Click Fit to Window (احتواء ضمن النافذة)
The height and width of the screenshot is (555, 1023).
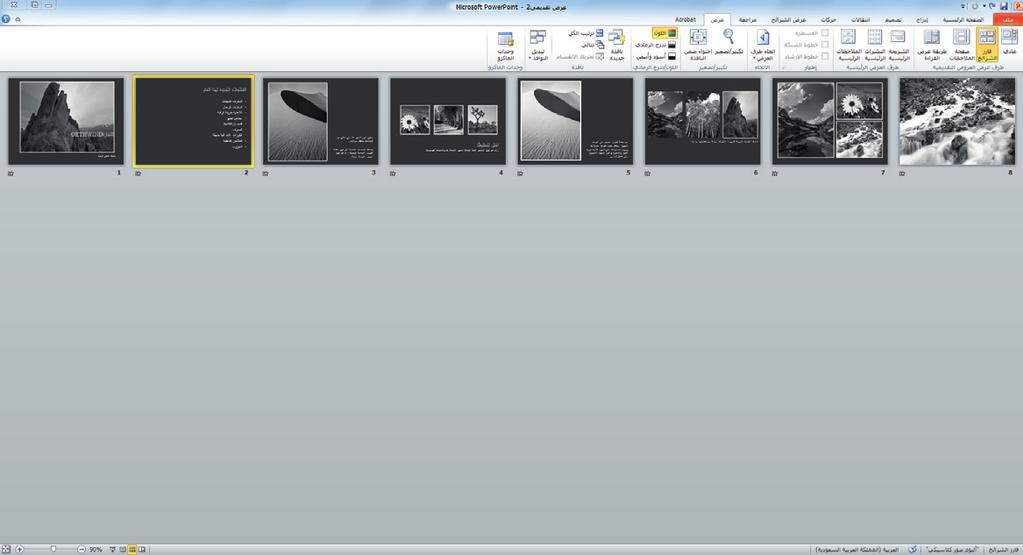click(x=698, y=44)
